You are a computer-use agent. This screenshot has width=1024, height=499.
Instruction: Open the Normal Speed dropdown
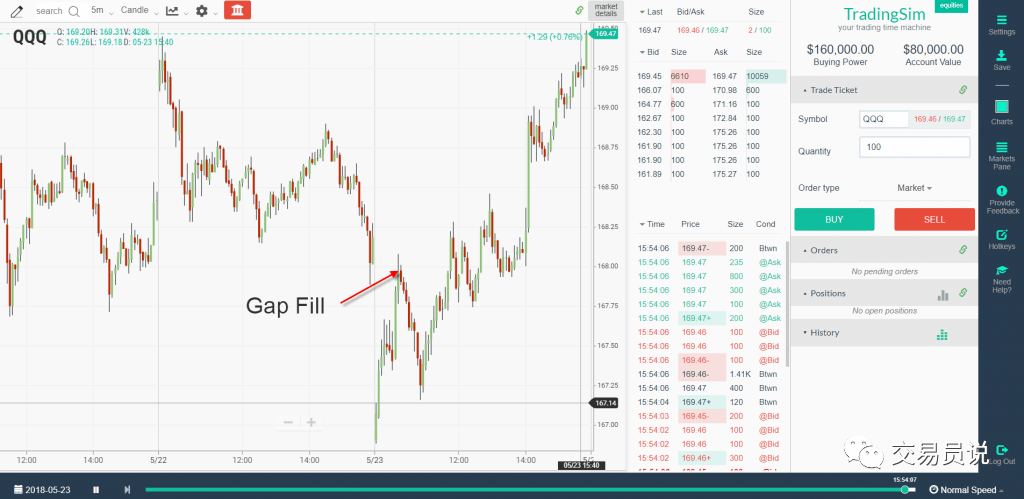pos(967,490)
